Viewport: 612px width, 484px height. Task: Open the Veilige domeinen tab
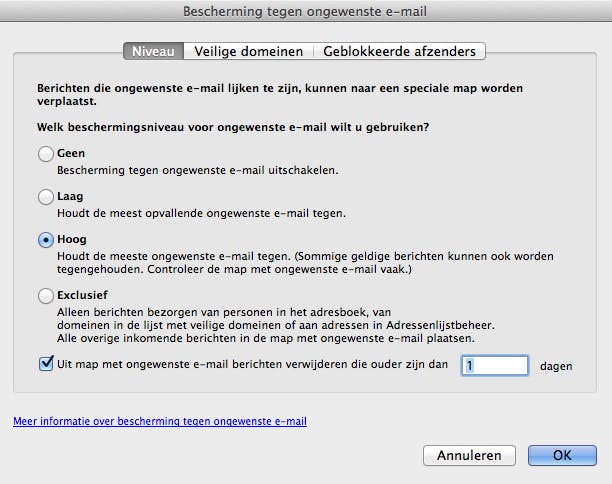point(250,50)
